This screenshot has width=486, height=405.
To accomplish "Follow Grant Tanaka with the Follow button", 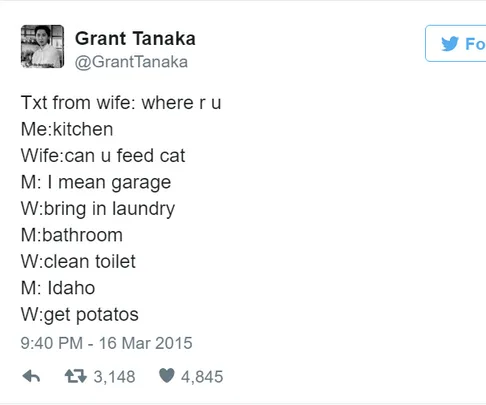I will [456, 43].
